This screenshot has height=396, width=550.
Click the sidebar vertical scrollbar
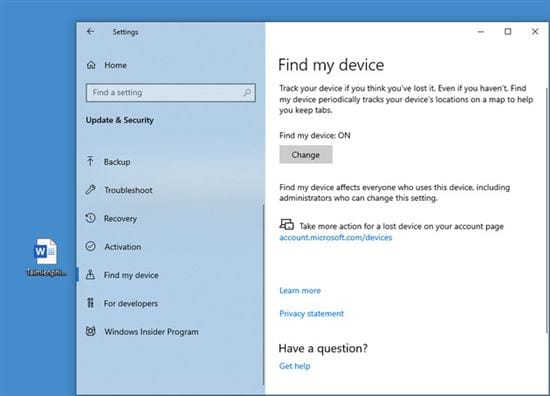(x=263, y=295)
